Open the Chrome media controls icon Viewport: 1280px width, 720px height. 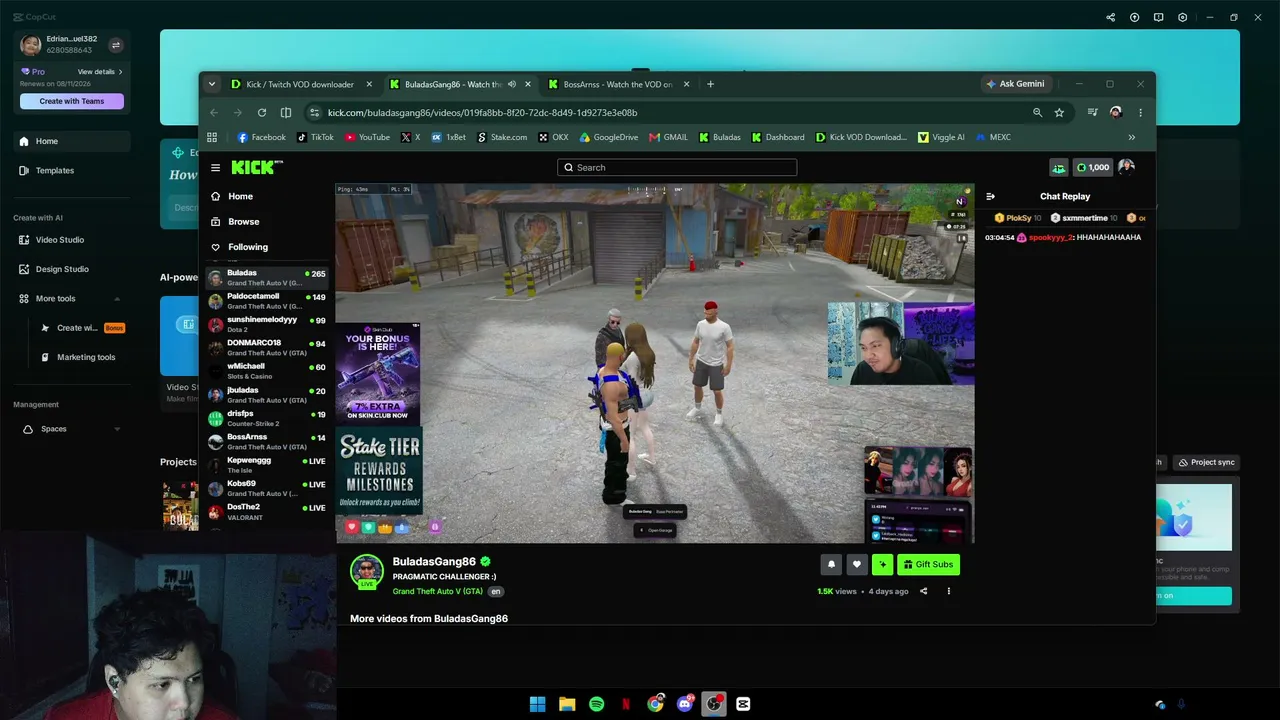click(x=1093, y=112)
